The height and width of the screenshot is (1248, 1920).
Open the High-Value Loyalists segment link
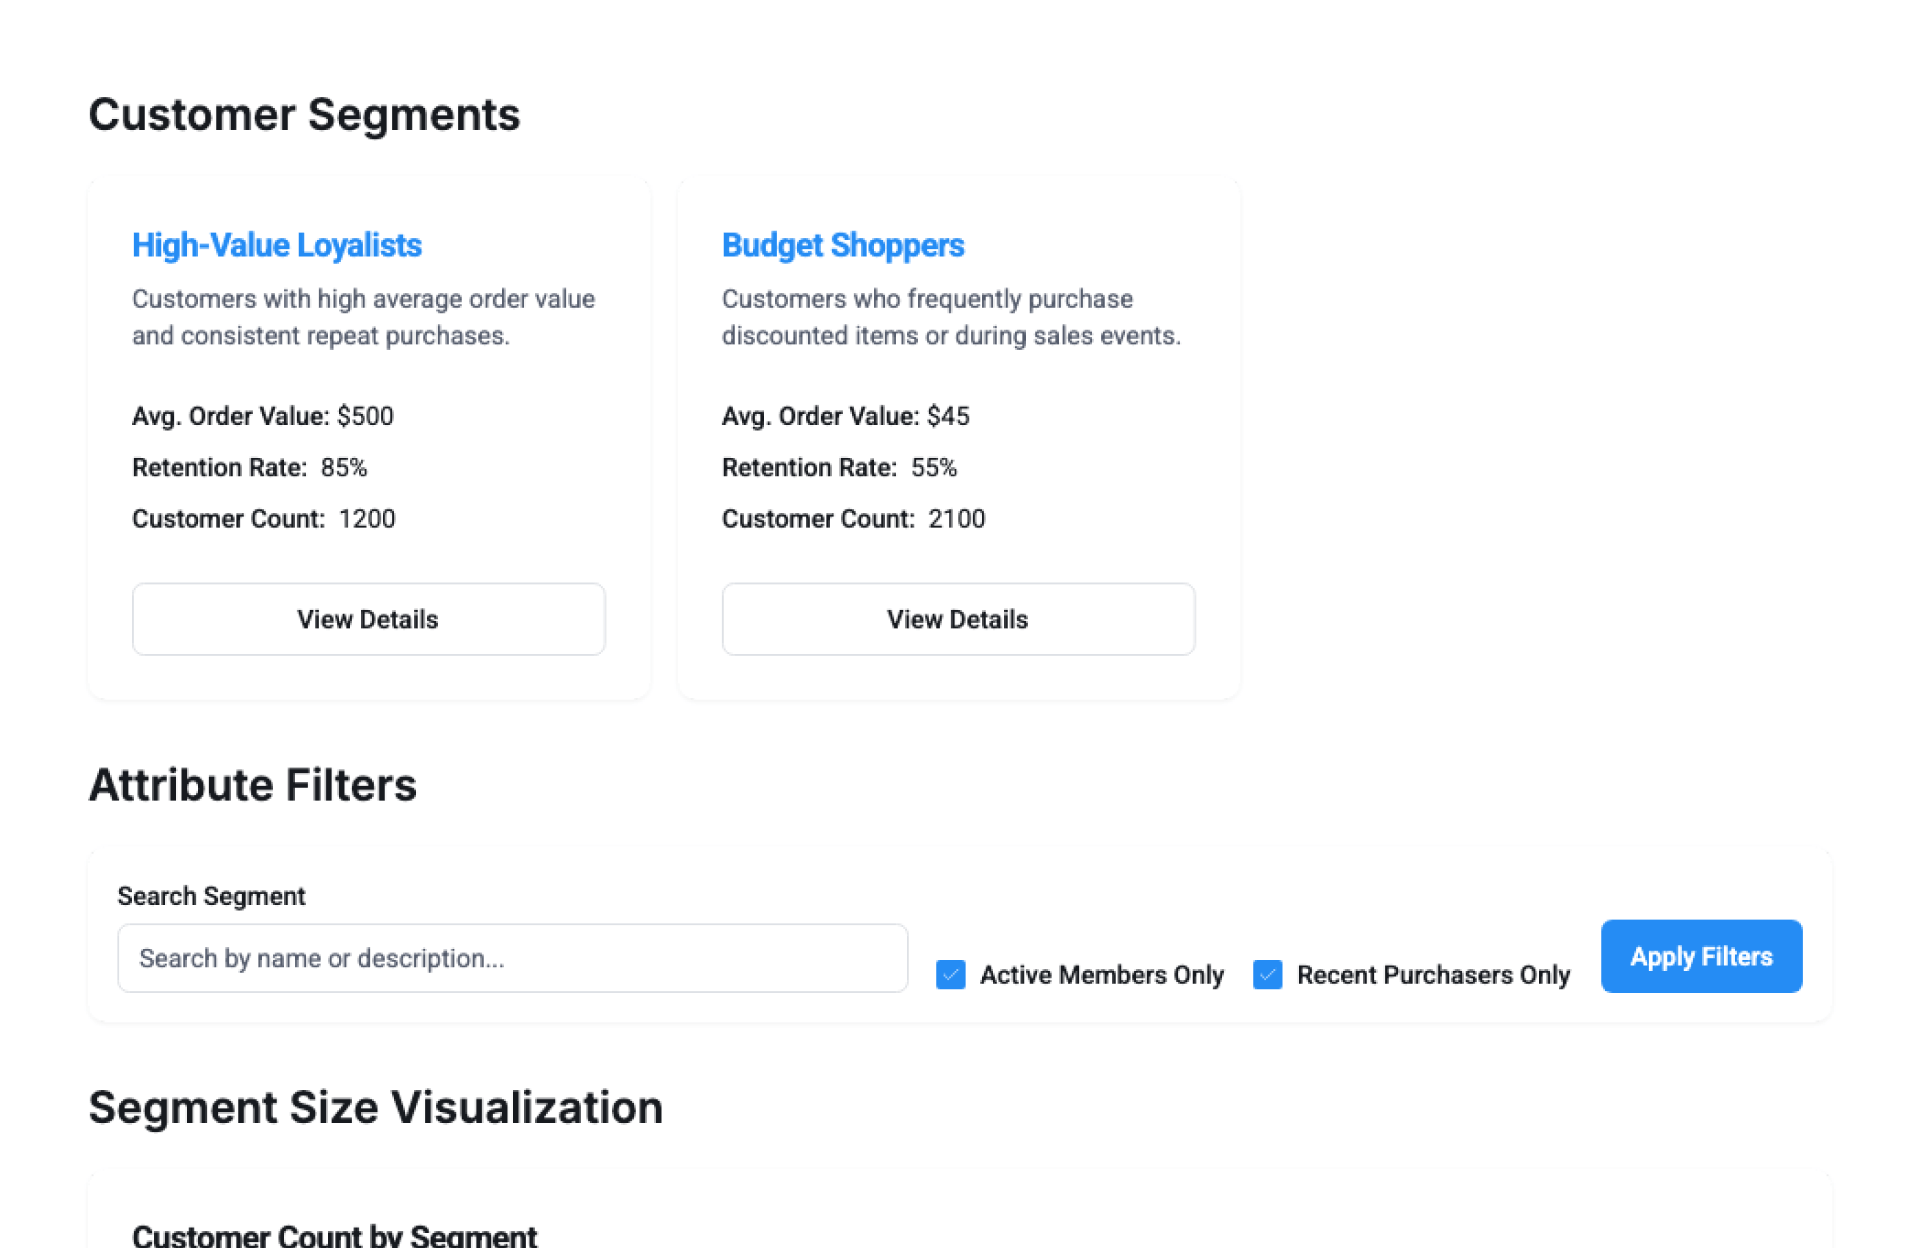click(x=277, y=245)
